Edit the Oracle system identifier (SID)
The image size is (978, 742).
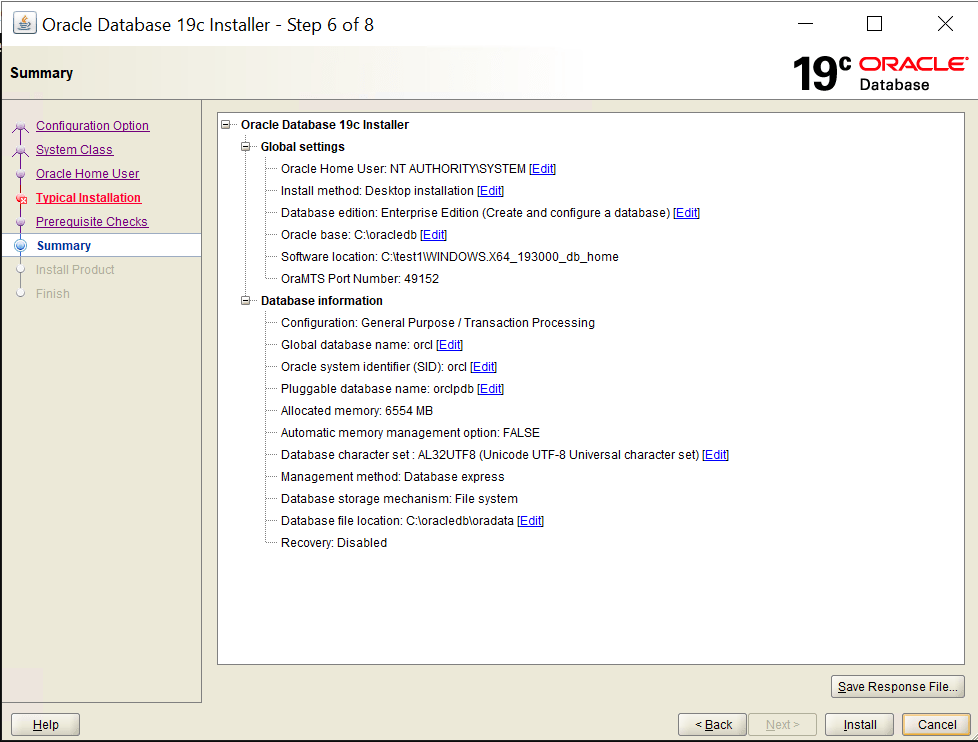(x=483, y=367)
